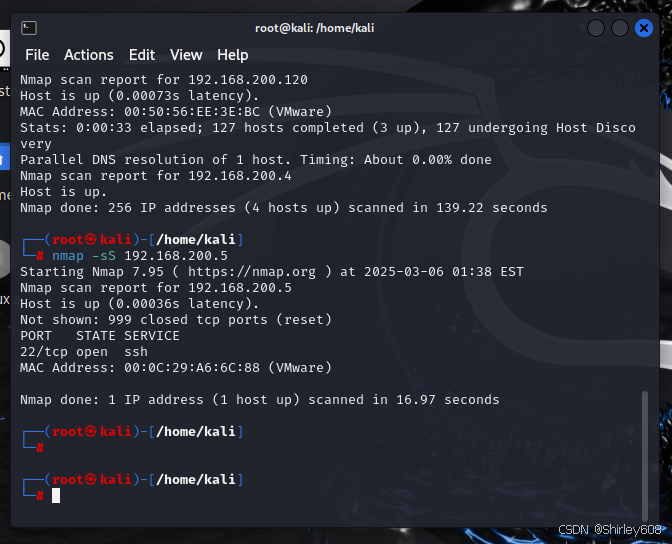Click the 'Stats: 0:00:33 elapsed' line

tap(328, 136)
